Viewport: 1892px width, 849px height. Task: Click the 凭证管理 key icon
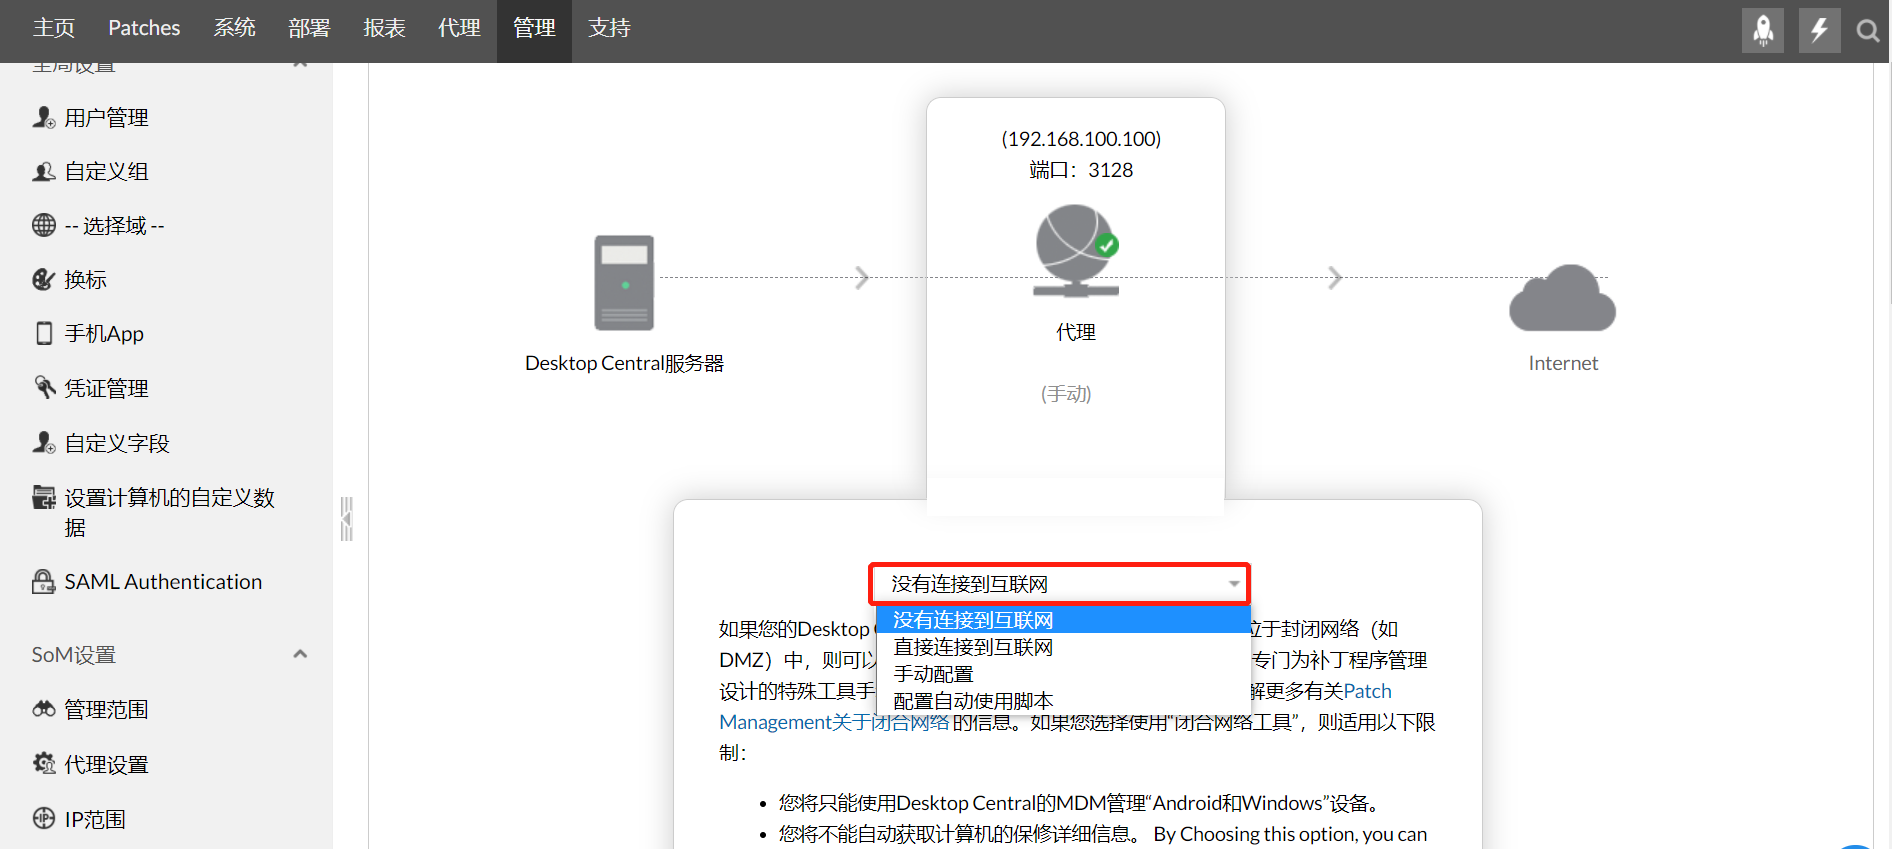(x=44, y=388)
